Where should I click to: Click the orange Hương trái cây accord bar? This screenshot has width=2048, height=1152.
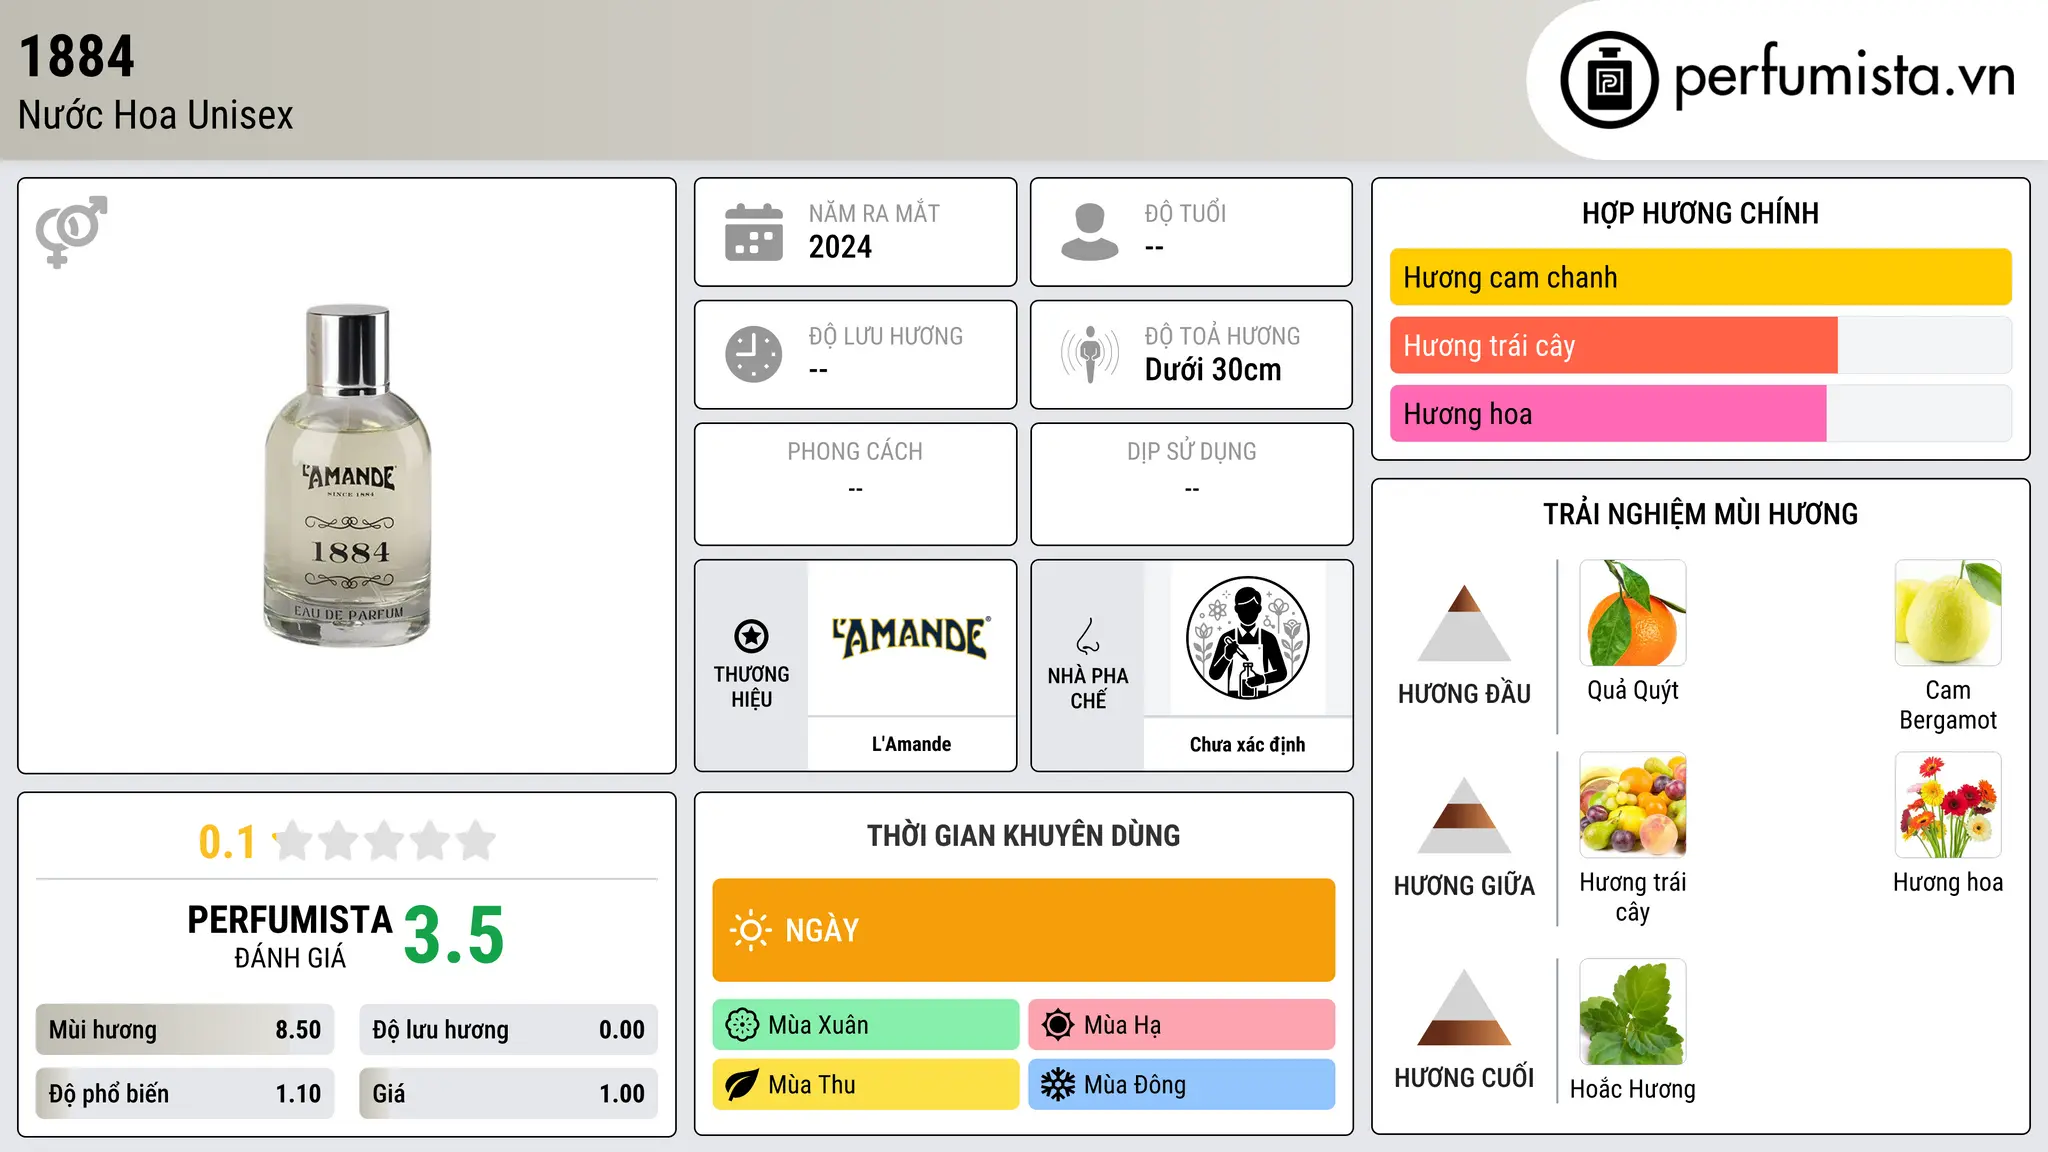[x=1613, y=346]
